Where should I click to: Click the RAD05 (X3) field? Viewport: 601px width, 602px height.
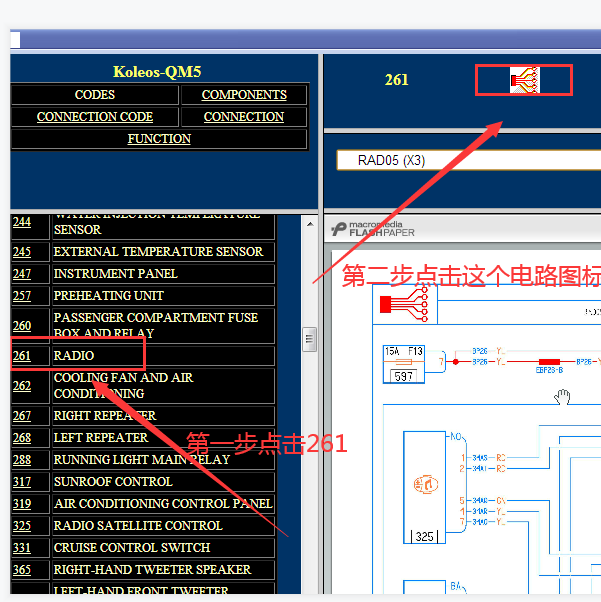[469, 160]
